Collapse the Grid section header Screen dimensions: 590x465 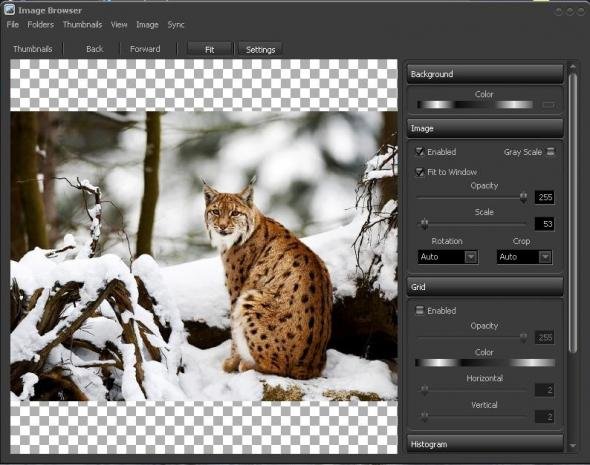point(485,287)
